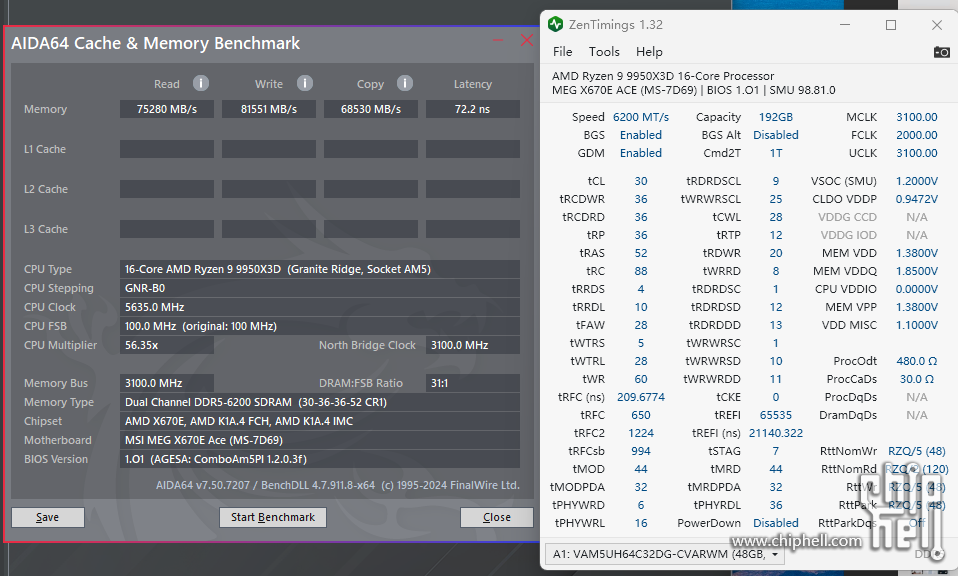
Task: Click the Memory Write value 81551 MB/s
Action: tap(269, 109)
